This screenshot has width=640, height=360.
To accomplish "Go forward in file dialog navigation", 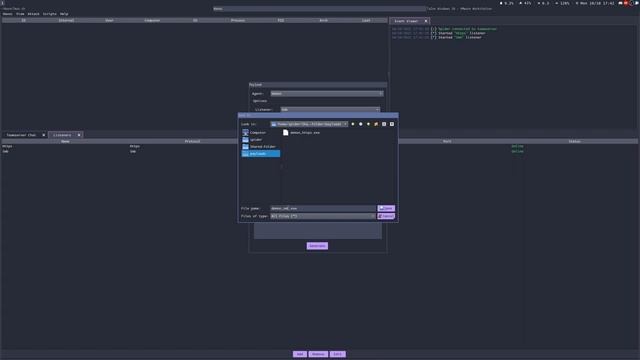I will [x=360, y=124].
